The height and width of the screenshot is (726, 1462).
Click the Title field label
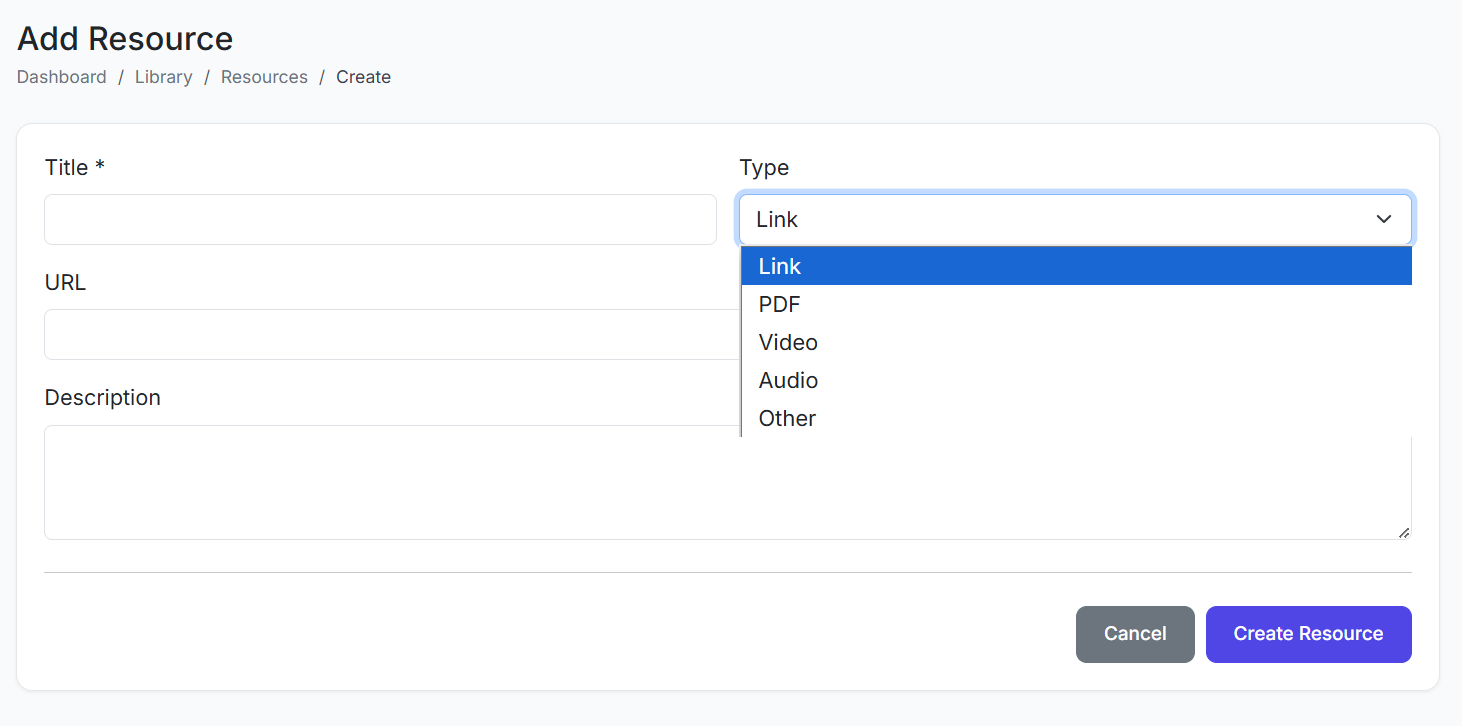click(74, 167)
